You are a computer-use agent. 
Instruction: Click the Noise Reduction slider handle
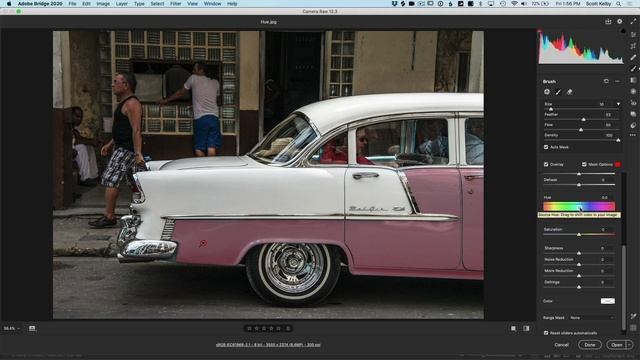click(579, 264)
